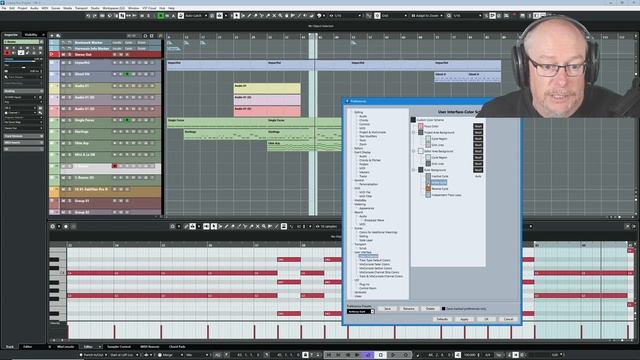The image size is (640, 360).
Task: Open the Sampler Control tab
Action: pyautogui.click(x=119, y=347)
